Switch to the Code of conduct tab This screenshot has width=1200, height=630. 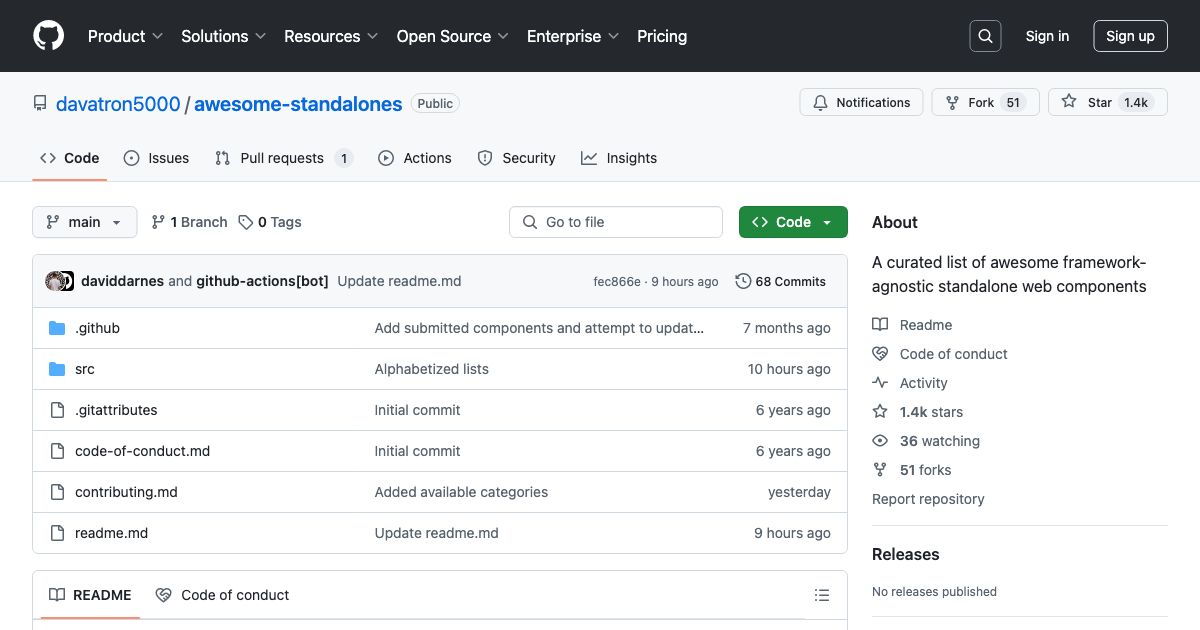pyautogui.click(x=222, y=595)
